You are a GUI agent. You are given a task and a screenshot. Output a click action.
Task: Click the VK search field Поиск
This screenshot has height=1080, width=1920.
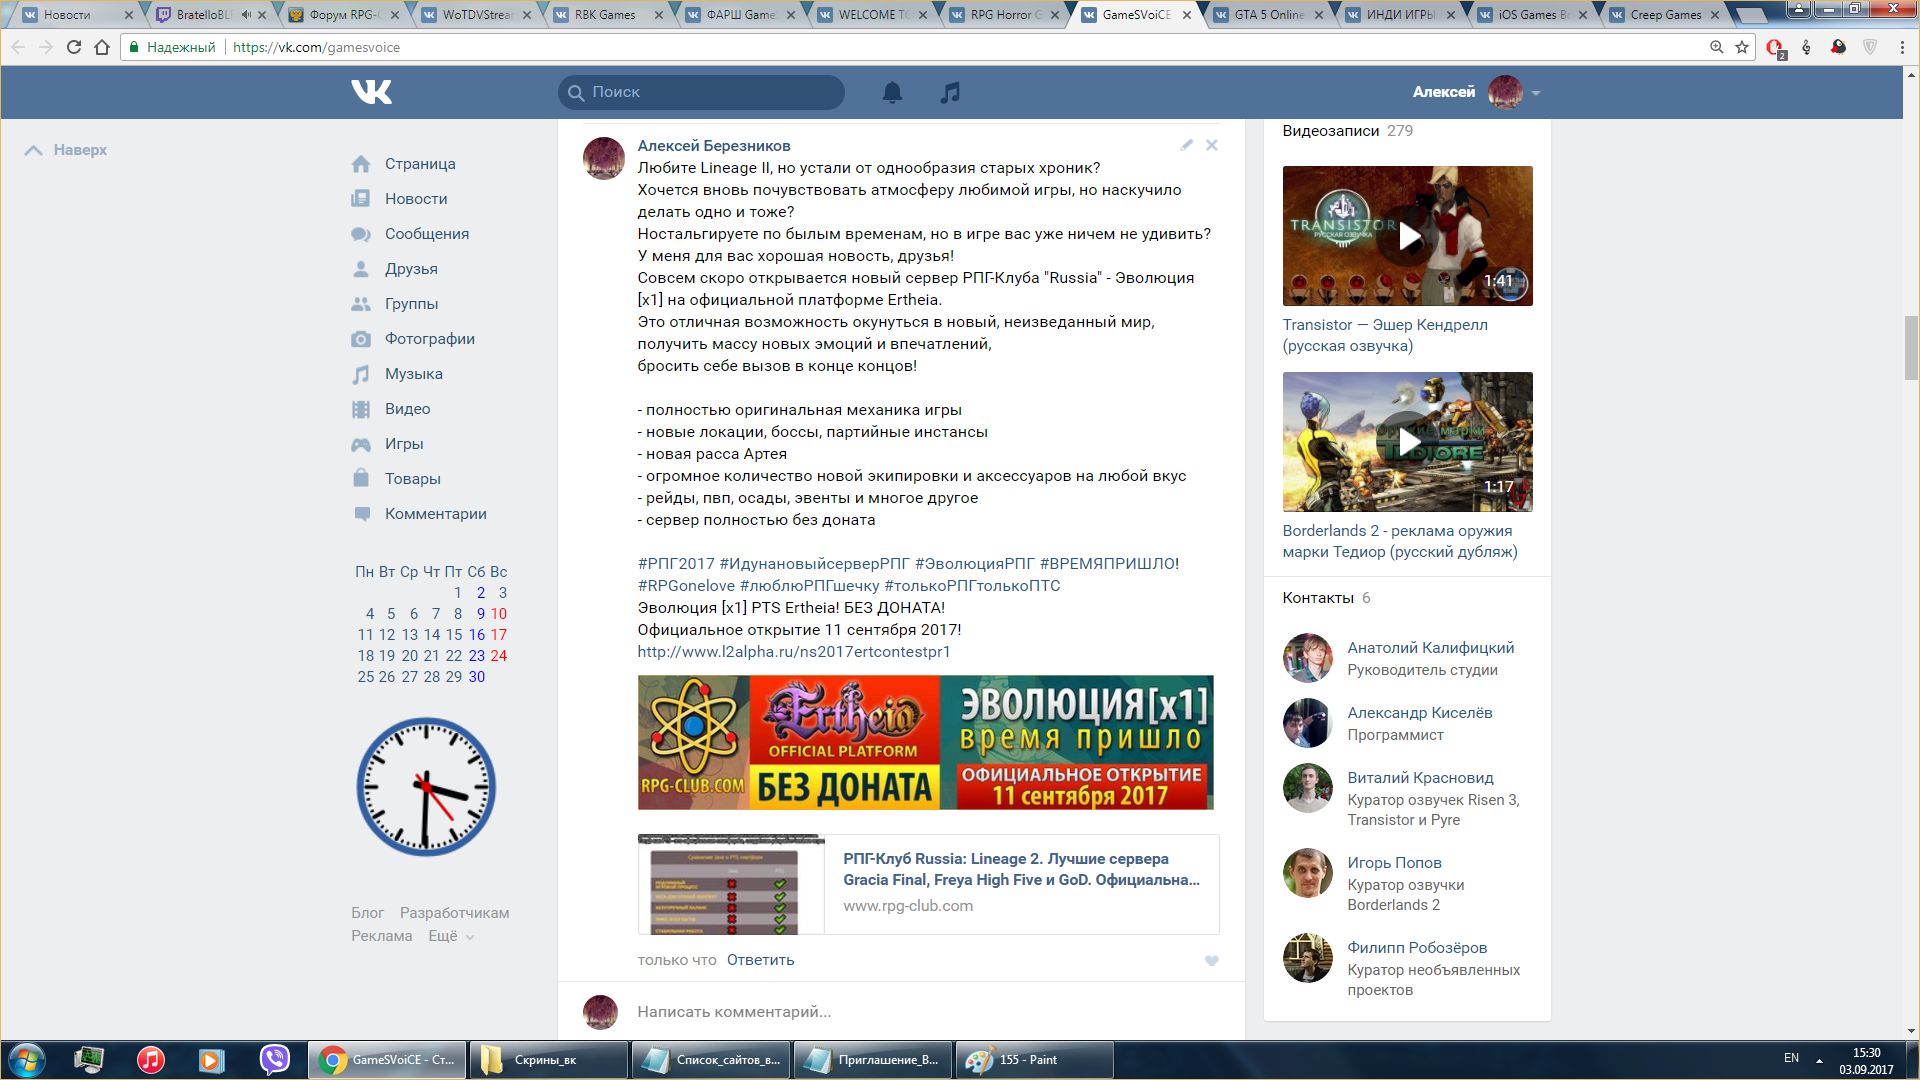[x=701, y=92]
